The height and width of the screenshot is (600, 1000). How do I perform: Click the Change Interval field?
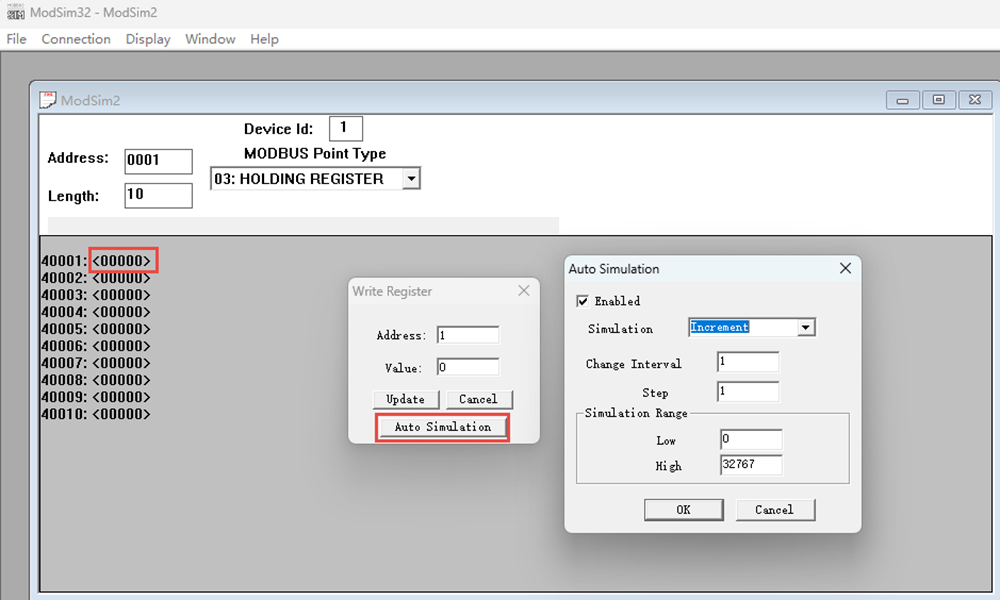coord(748,362)
